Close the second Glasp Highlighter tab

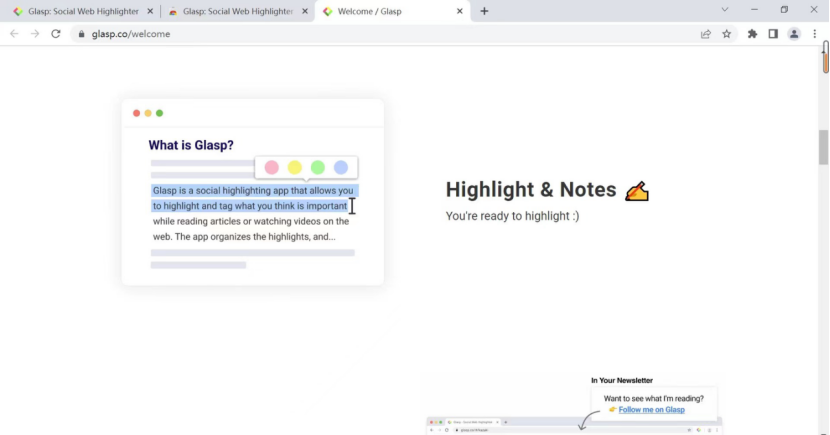[x=305, y=11]
